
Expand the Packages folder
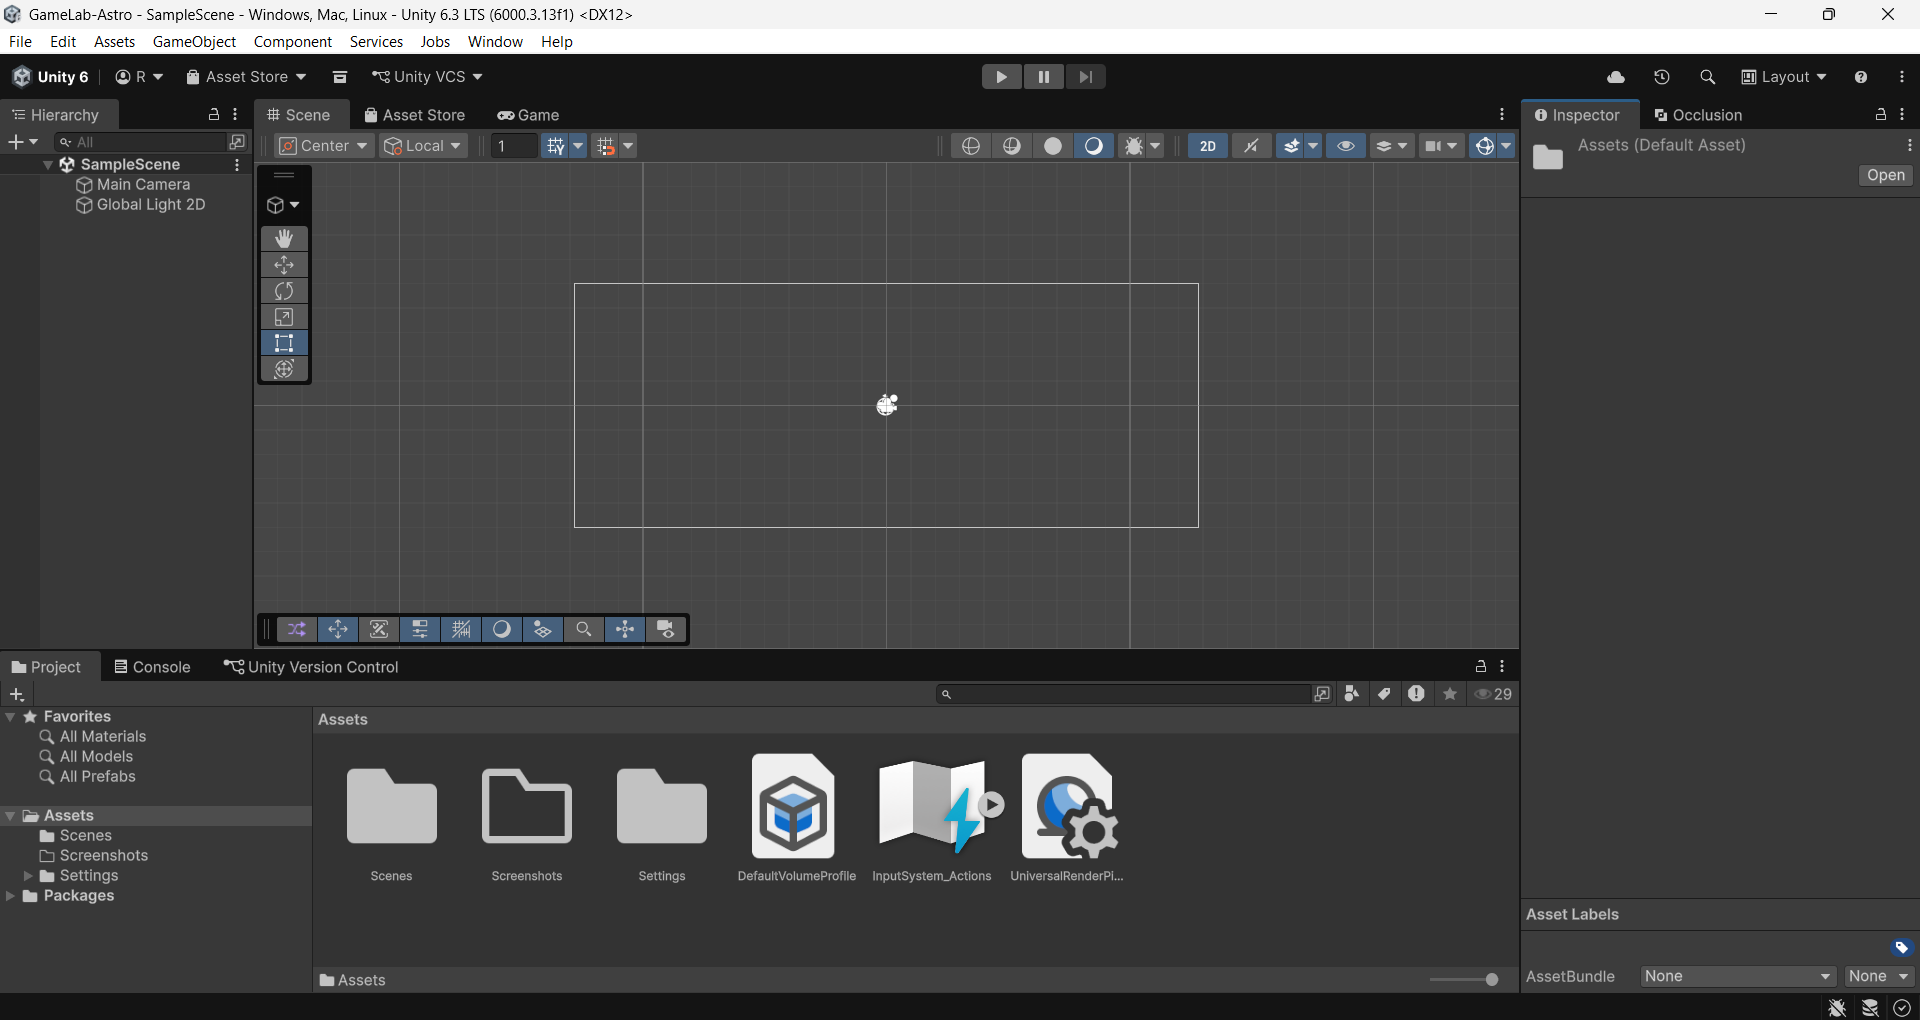click(x=11, y=896)
